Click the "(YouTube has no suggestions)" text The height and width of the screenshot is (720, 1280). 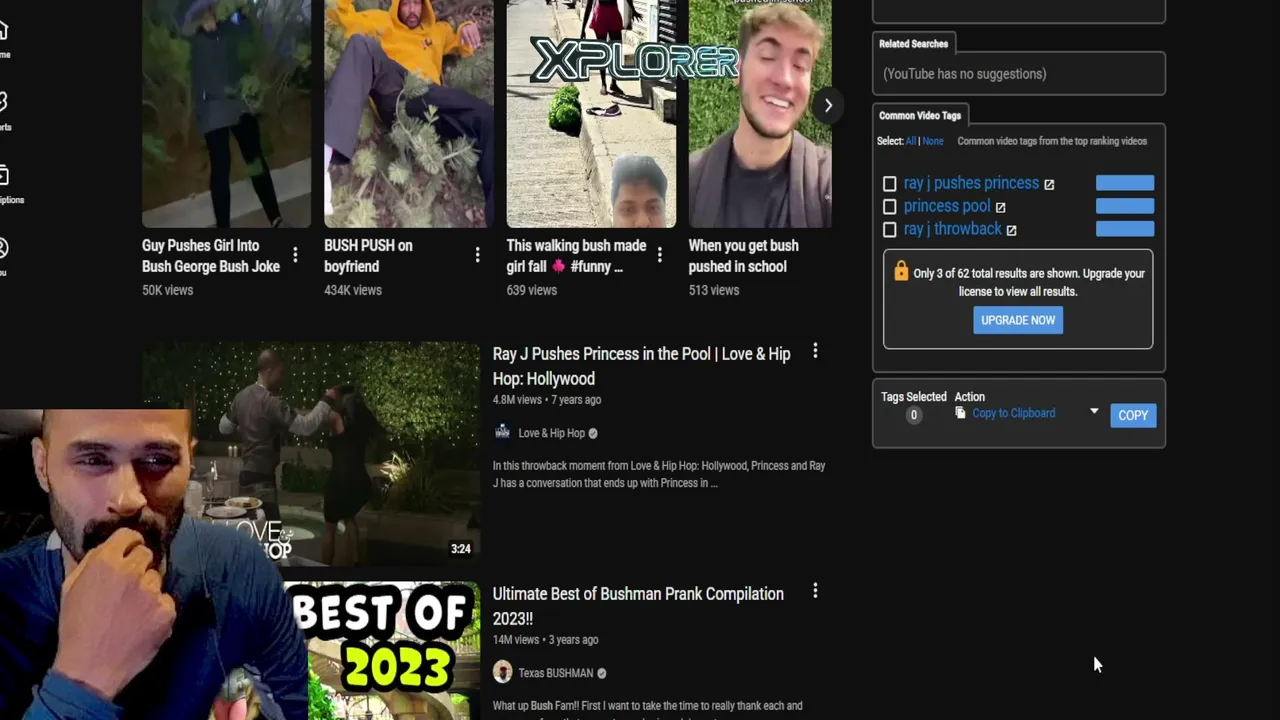pos(964,74)
